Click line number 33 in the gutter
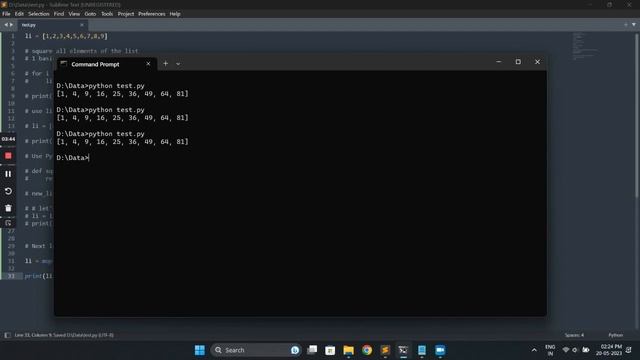640x360 pixels. click(x=11, y=276)
